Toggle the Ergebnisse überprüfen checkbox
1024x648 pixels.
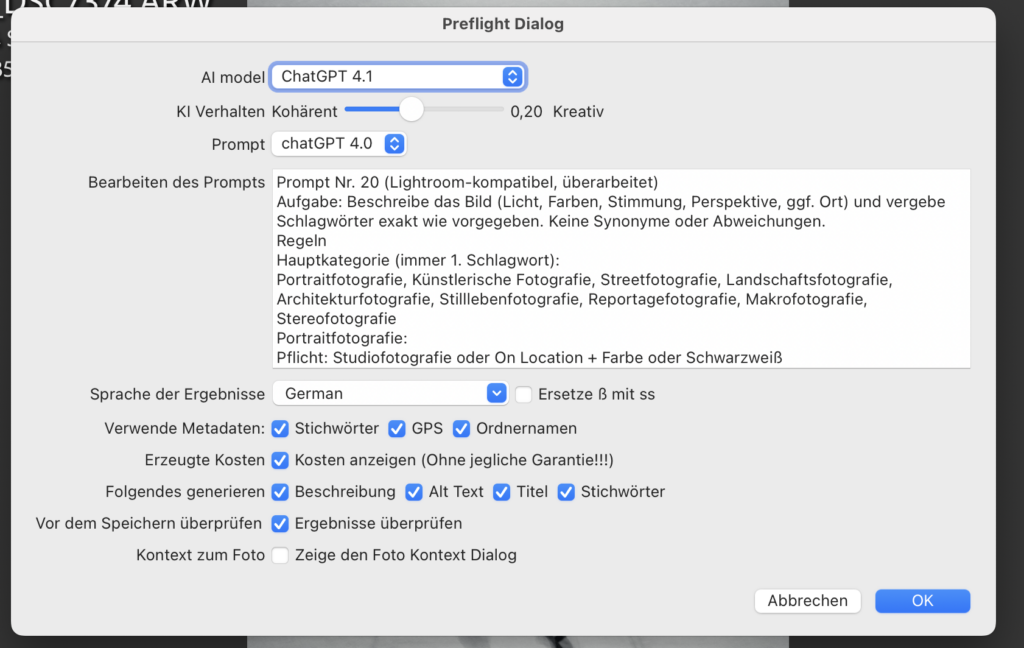[x=280, y=524]
